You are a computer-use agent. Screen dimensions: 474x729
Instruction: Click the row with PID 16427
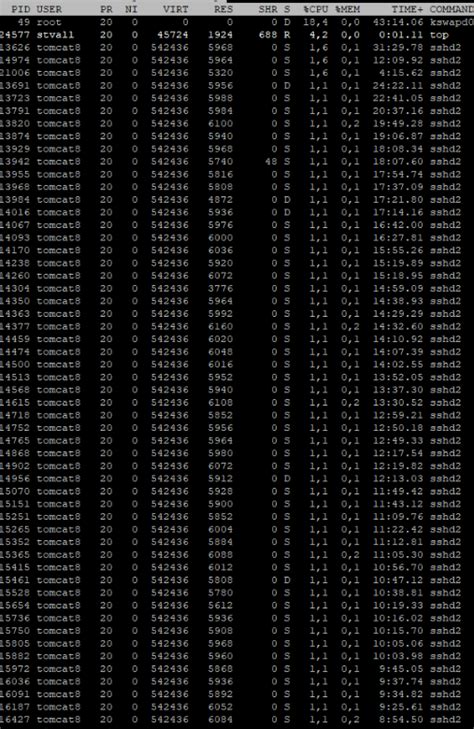coord(237,720)
